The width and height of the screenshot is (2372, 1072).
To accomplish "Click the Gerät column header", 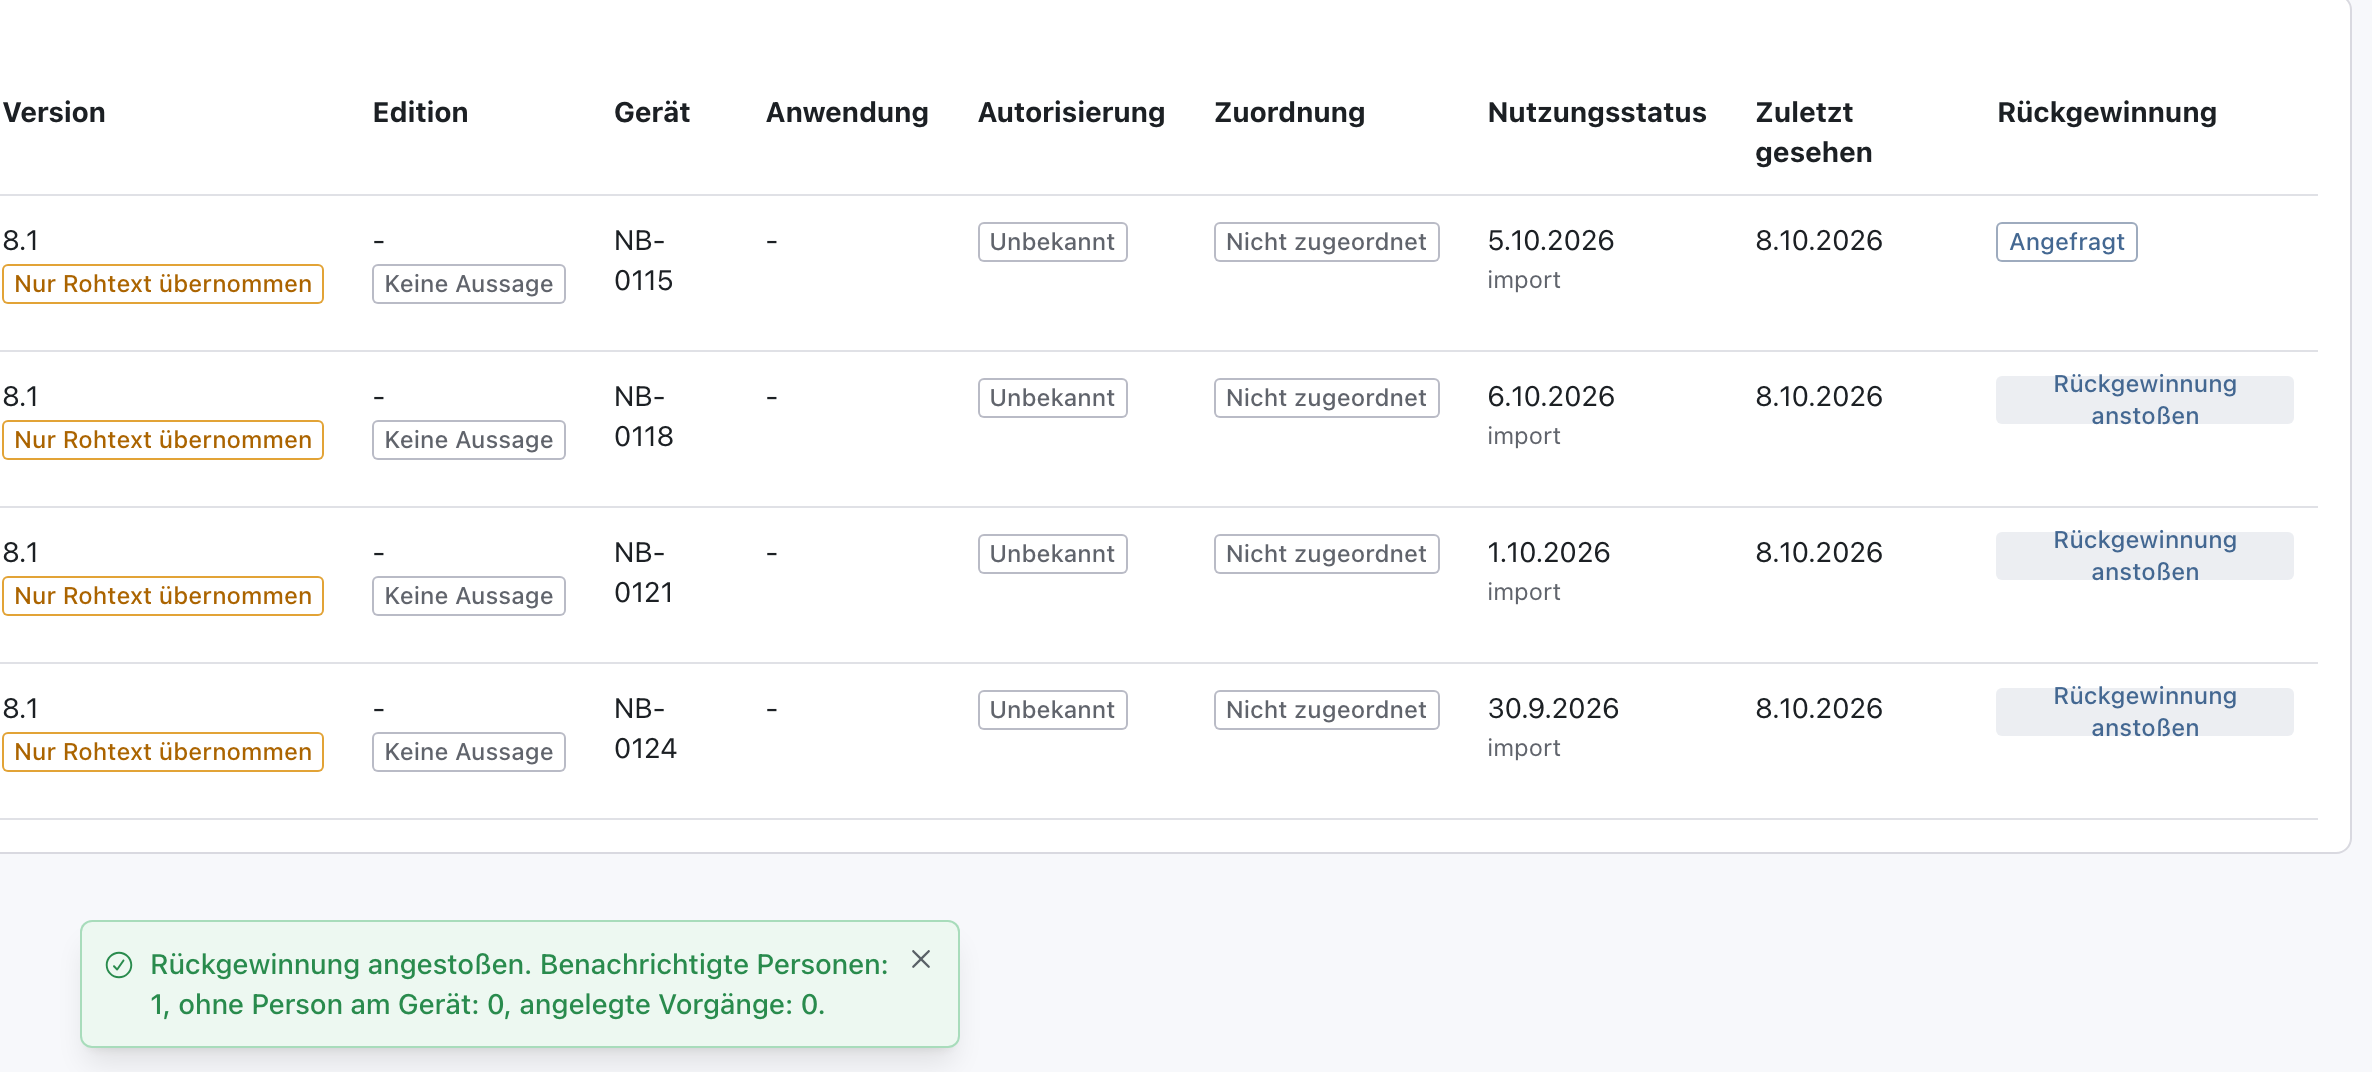I will (x=652, y=112).
